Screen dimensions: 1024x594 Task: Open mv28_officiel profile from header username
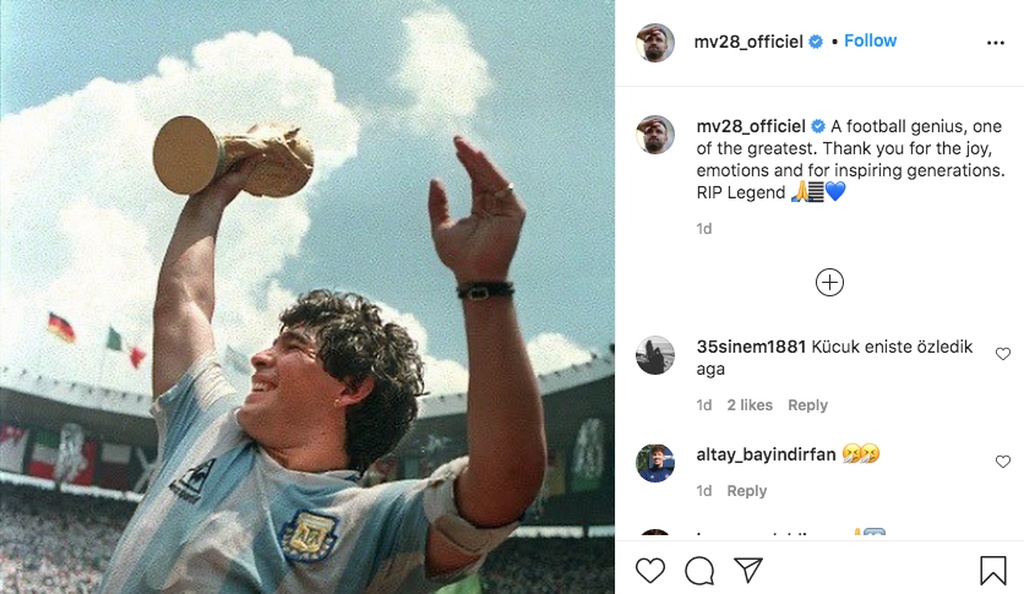[749, 42]
